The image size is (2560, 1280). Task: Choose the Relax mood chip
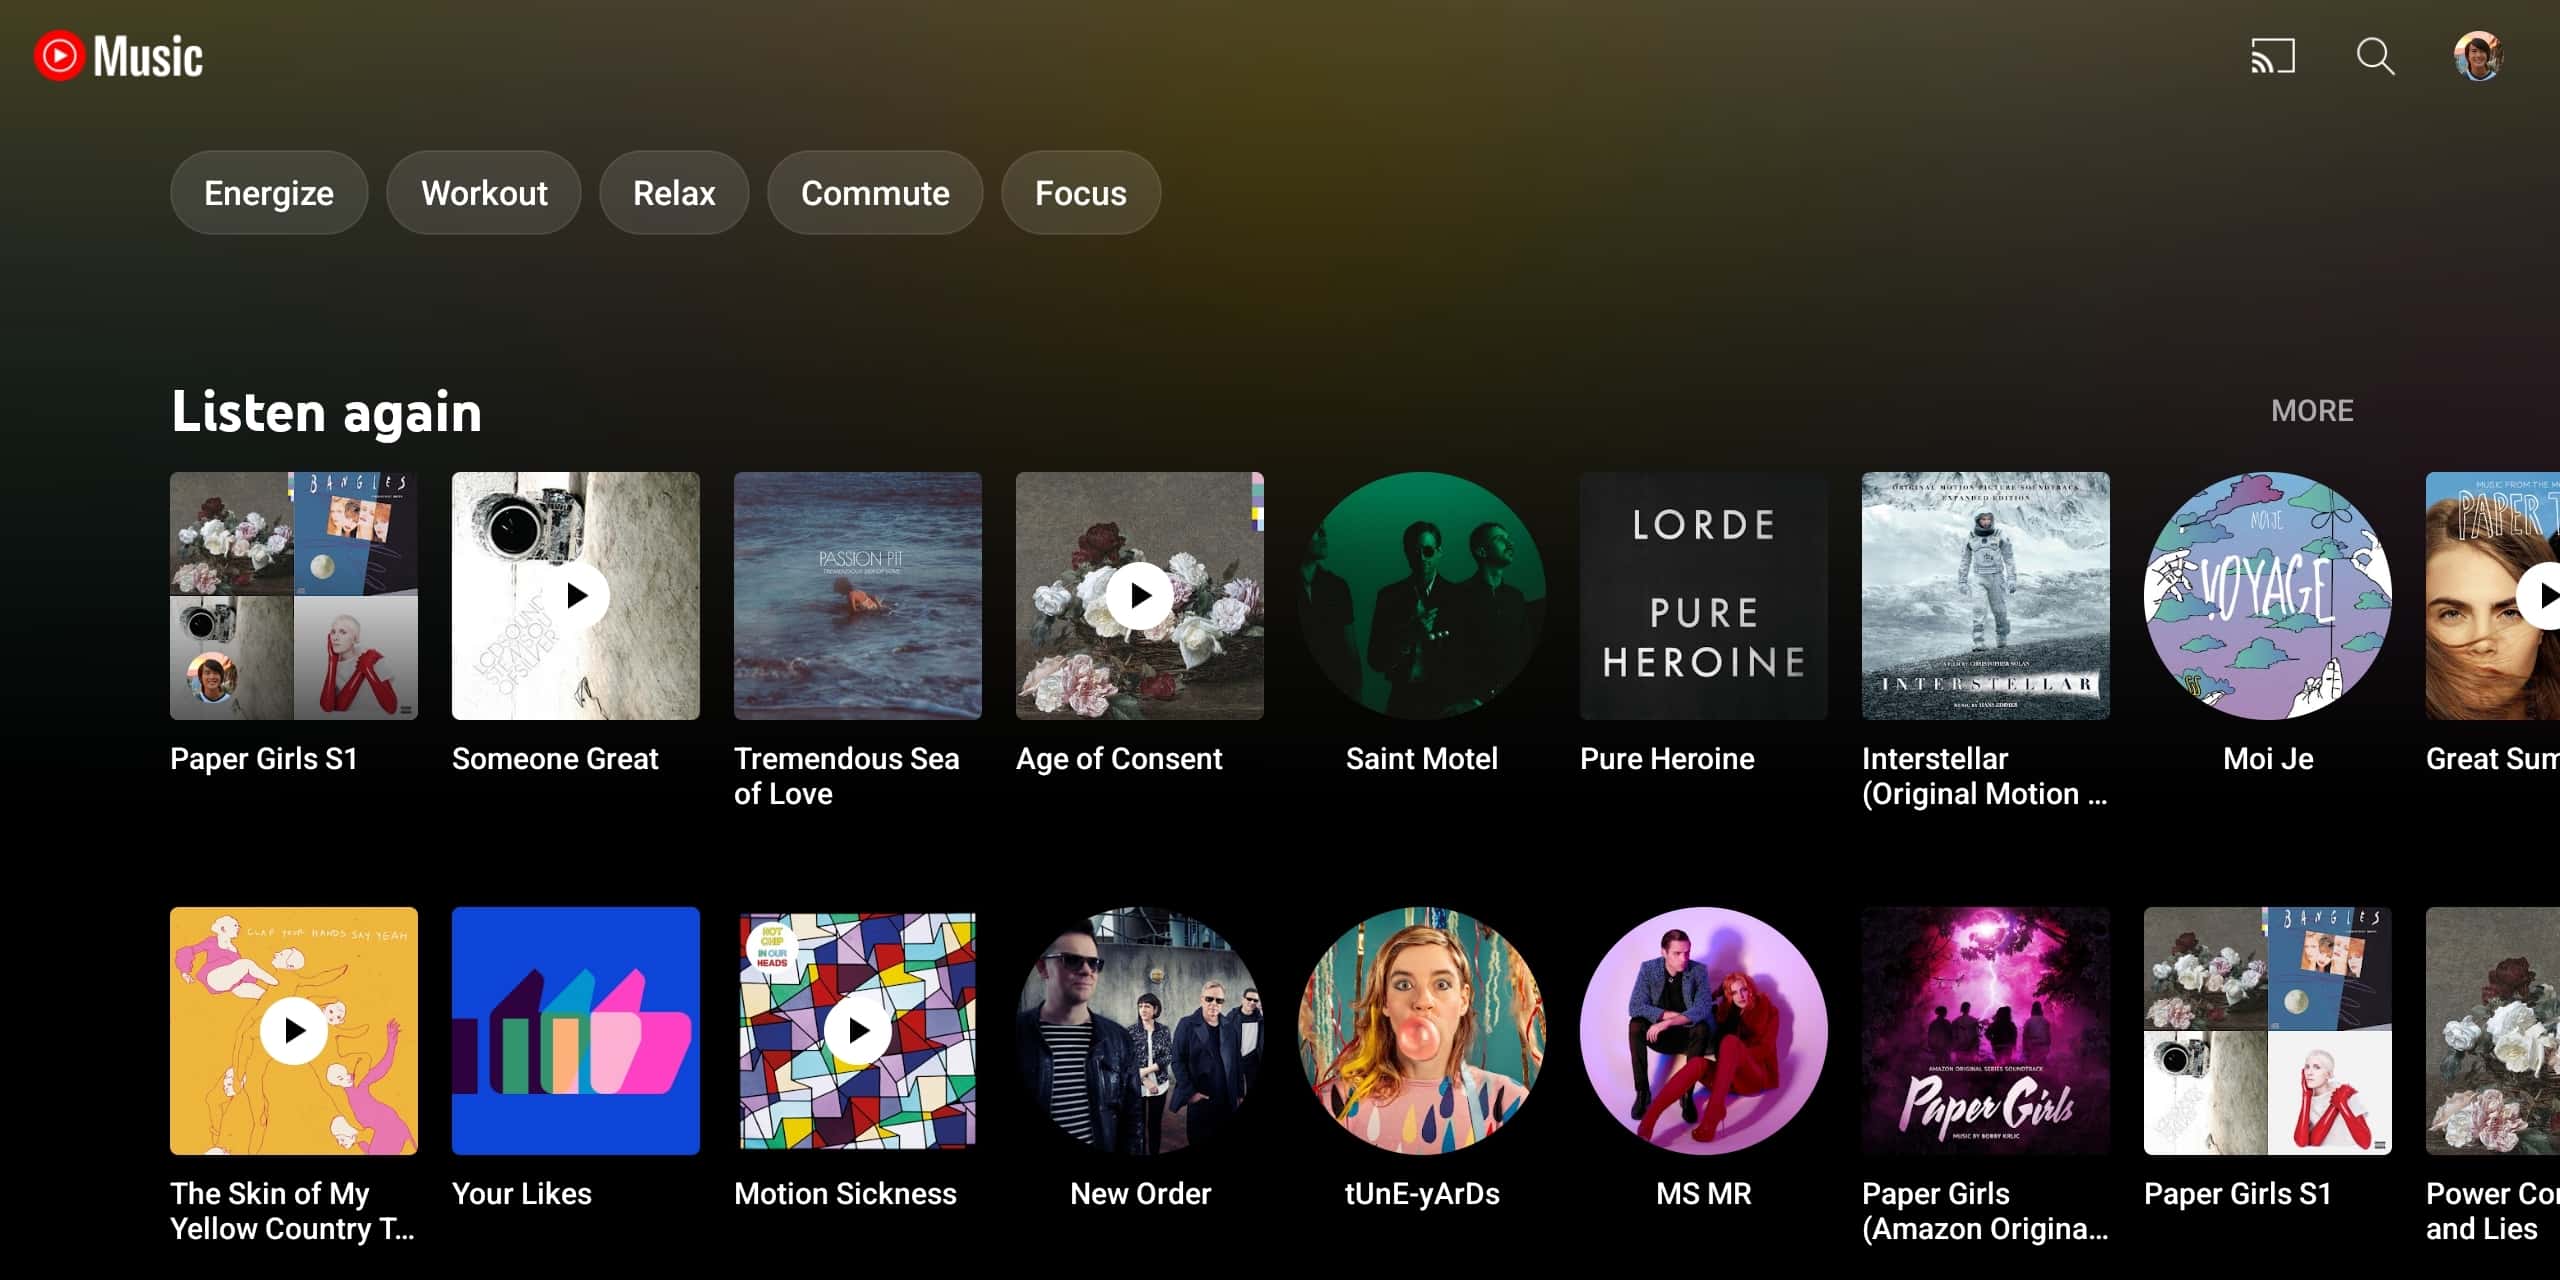[674, 193]
